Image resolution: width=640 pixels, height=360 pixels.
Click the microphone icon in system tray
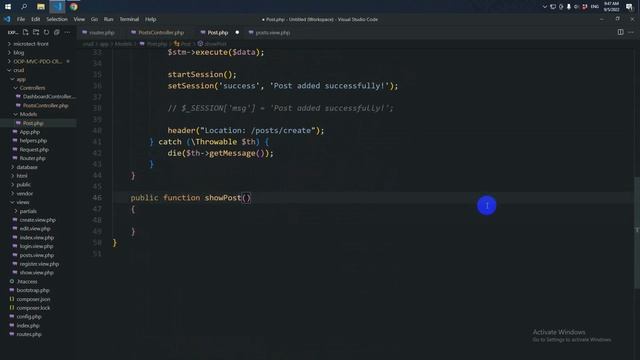pyautogui.click(x=569, y=7)
